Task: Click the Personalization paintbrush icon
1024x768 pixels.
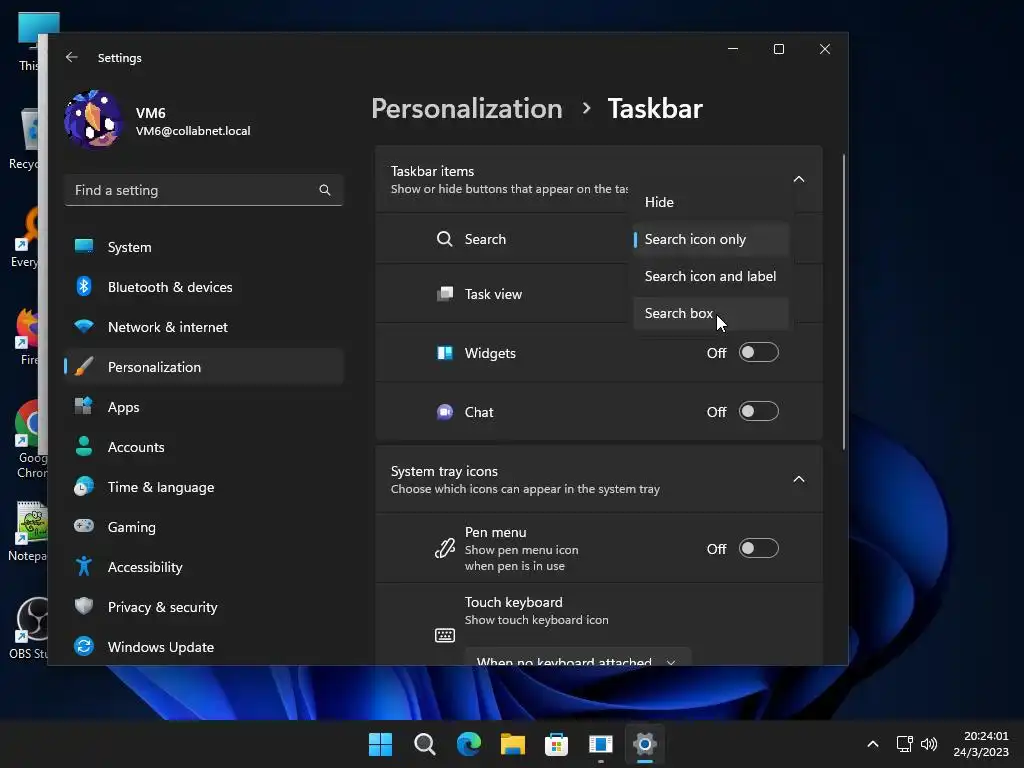Action: (x=84, y=366)
